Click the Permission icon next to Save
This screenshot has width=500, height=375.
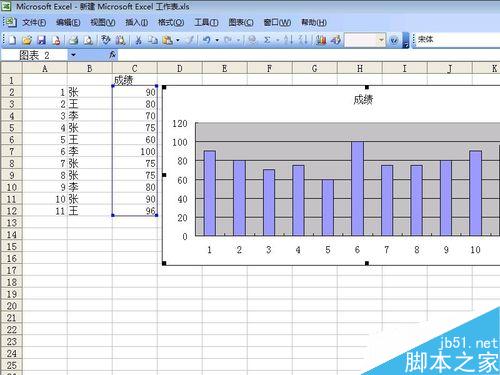point(56,40)
